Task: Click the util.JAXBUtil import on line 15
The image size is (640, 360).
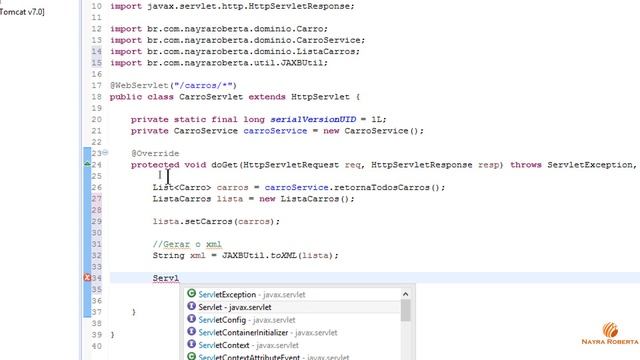Action: 219,63
